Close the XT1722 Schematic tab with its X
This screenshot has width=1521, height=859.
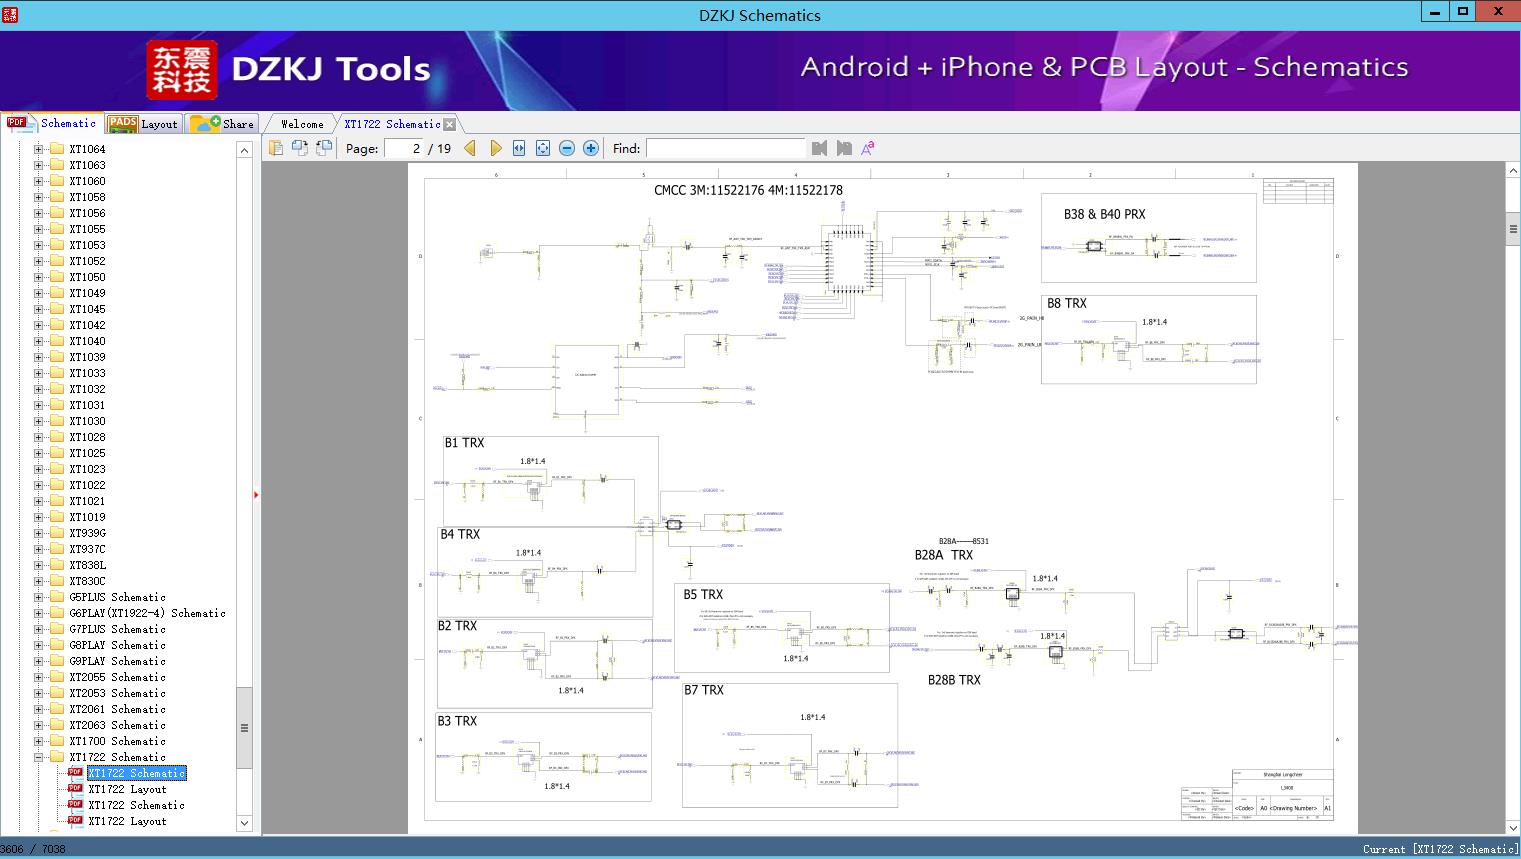[x=450, y=124]
